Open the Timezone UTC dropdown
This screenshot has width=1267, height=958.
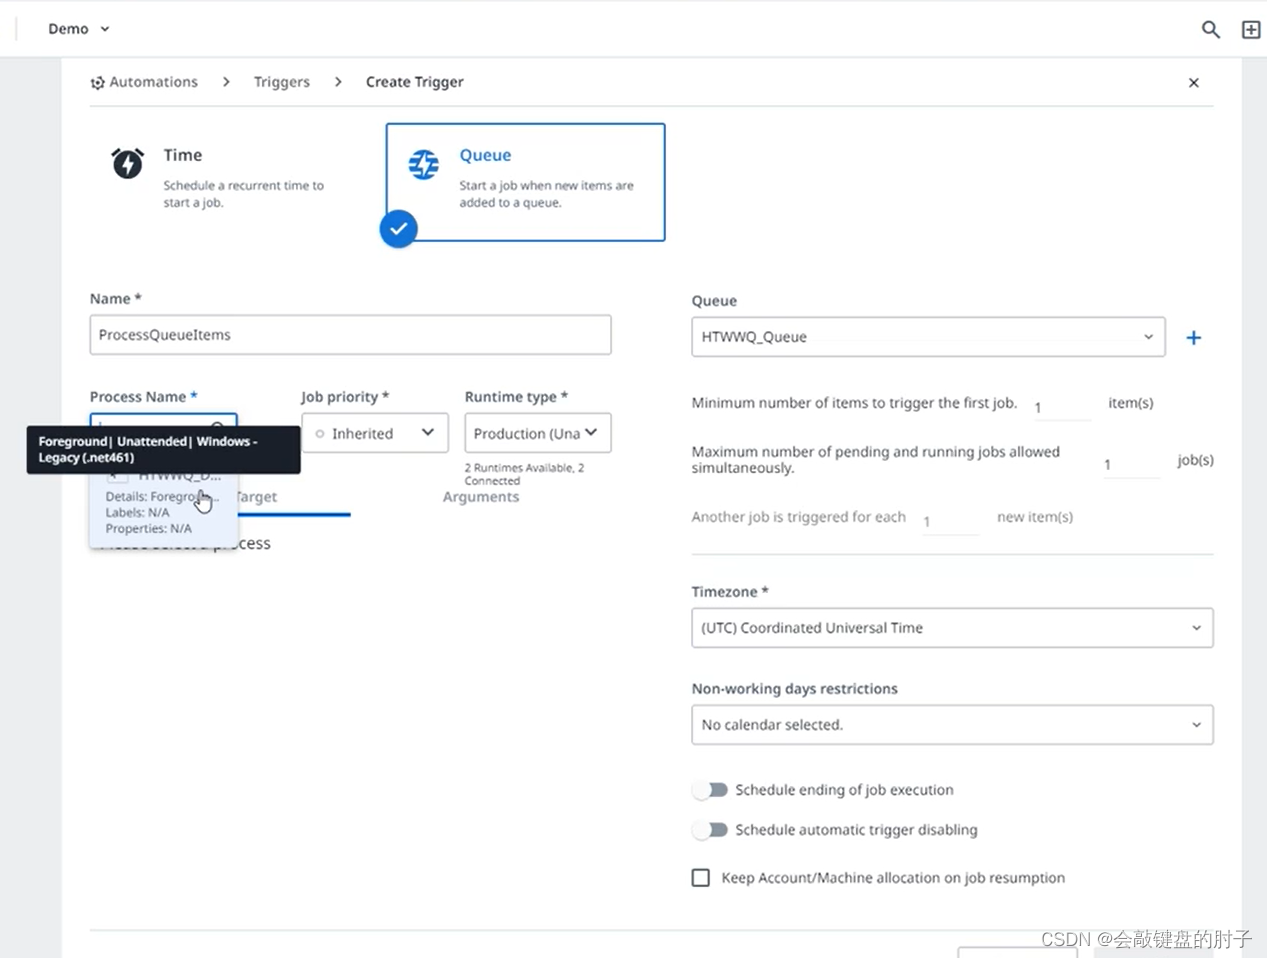(952, 628)
